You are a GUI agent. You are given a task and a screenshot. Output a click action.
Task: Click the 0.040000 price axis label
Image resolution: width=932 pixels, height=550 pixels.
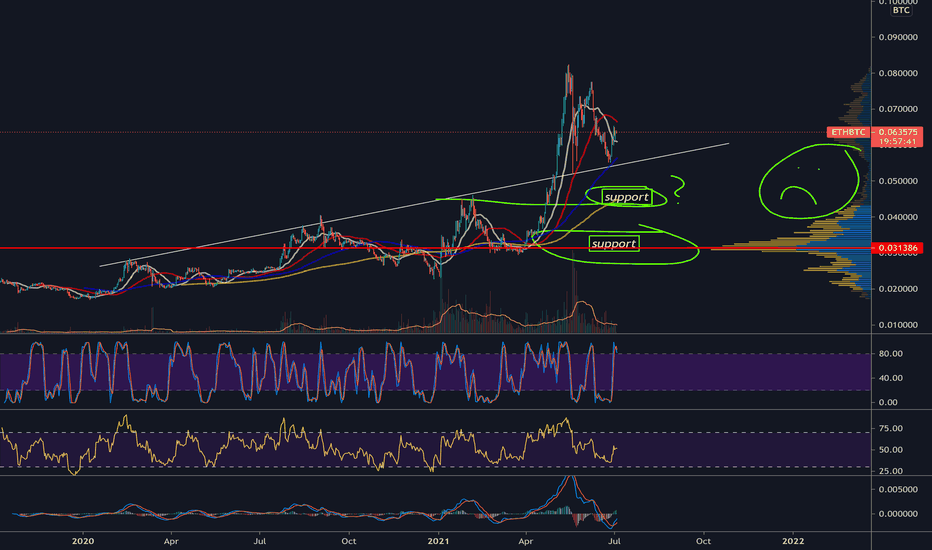(x=898, y=217)
